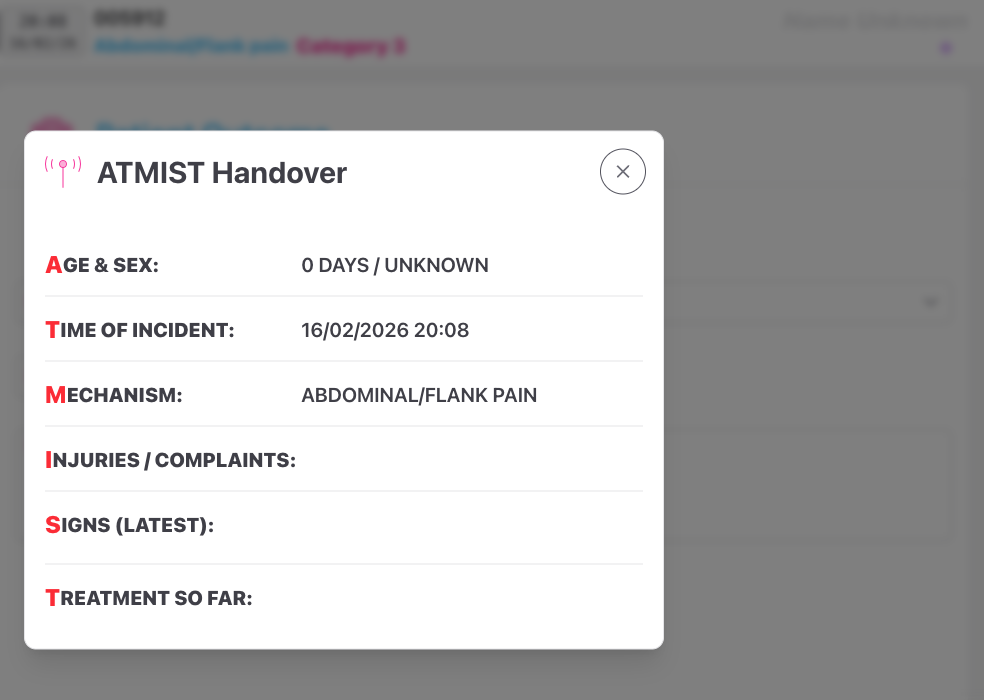Select the TIME OF INCIDENT value 16/02/2026 20:08
Viewport: 984px width, 700px height.
(x=385, y=330)
